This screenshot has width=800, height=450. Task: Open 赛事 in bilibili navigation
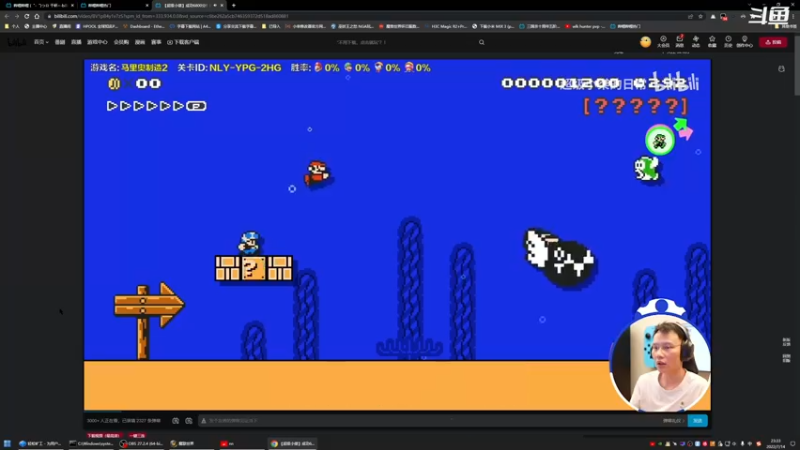pyautogui.click(x=156, y=42)
